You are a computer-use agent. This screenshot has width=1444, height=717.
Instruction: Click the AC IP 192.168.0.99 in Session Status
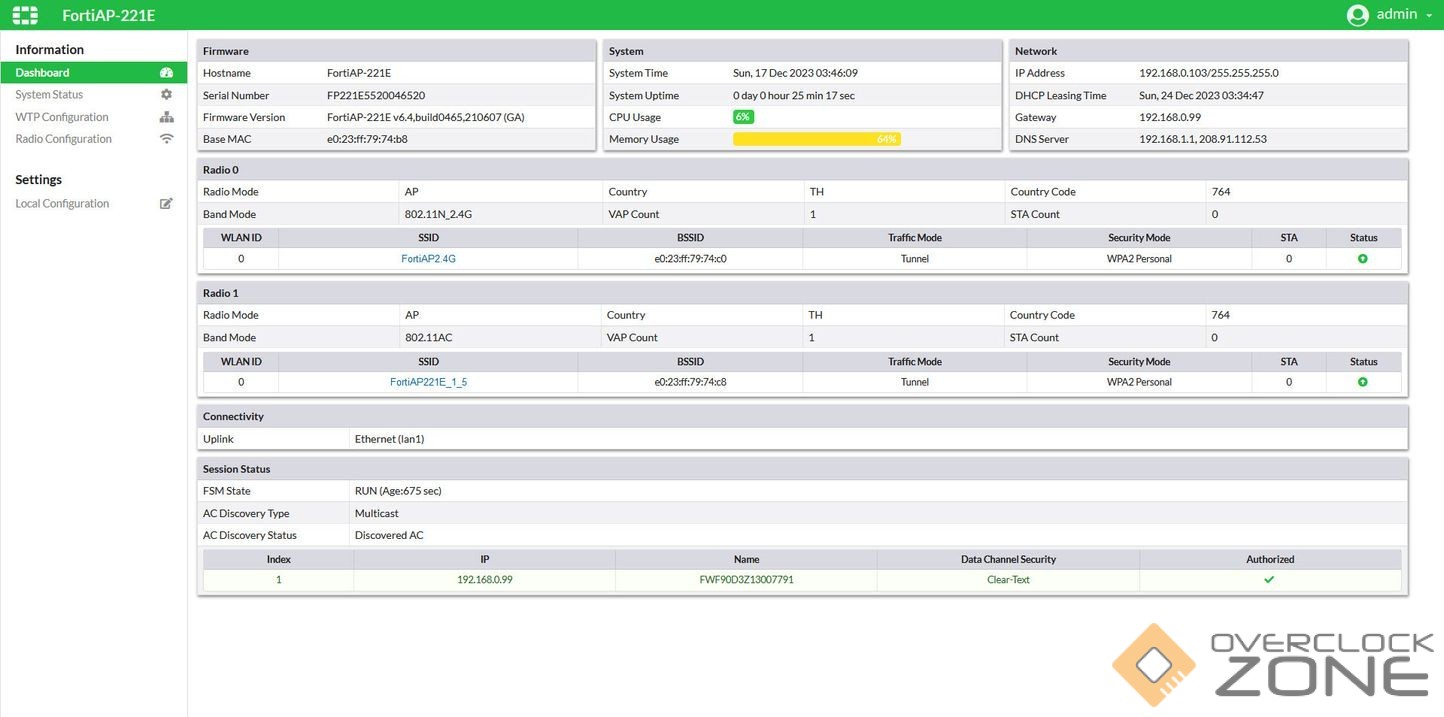[x=484, y=580]
